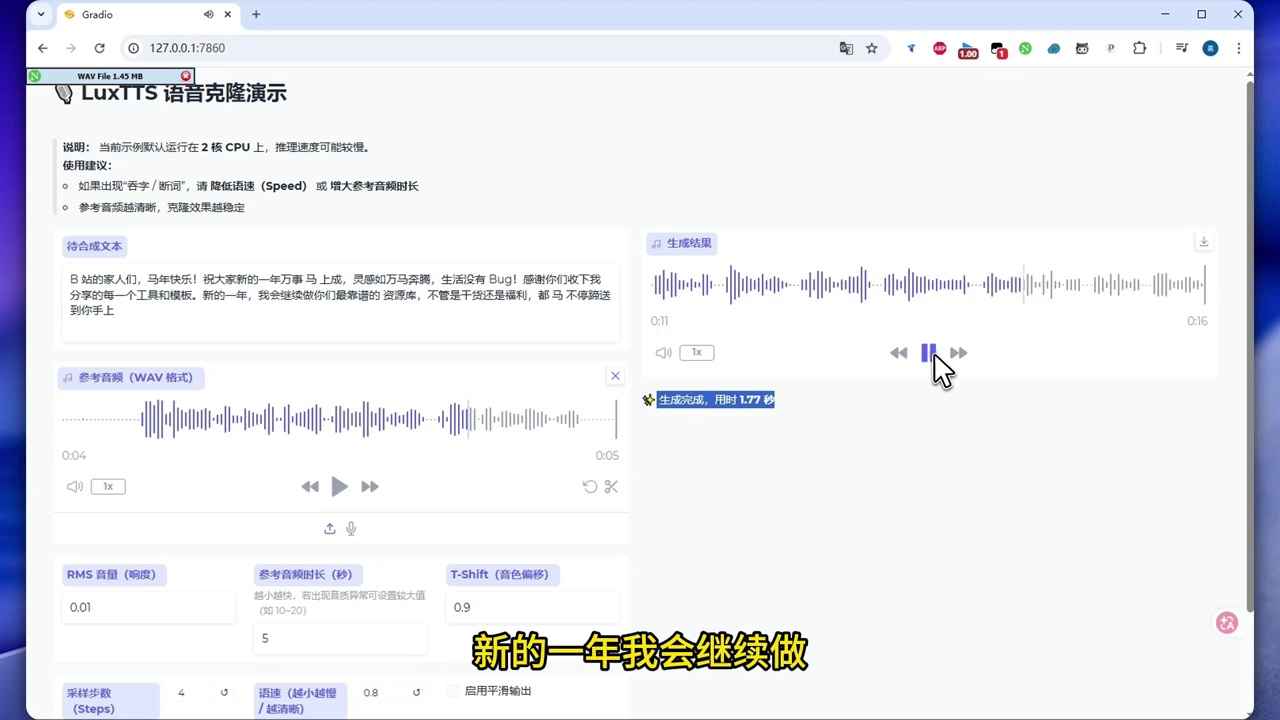Click the page vertical scrollbar

1249,345
